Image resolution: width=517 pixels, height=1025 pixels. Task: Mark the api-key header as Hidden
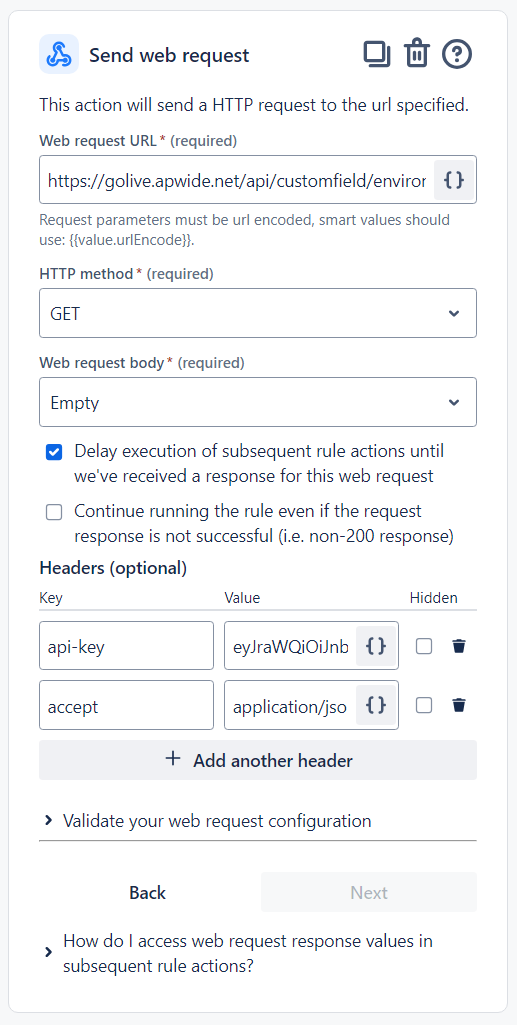tap(424, 646)
